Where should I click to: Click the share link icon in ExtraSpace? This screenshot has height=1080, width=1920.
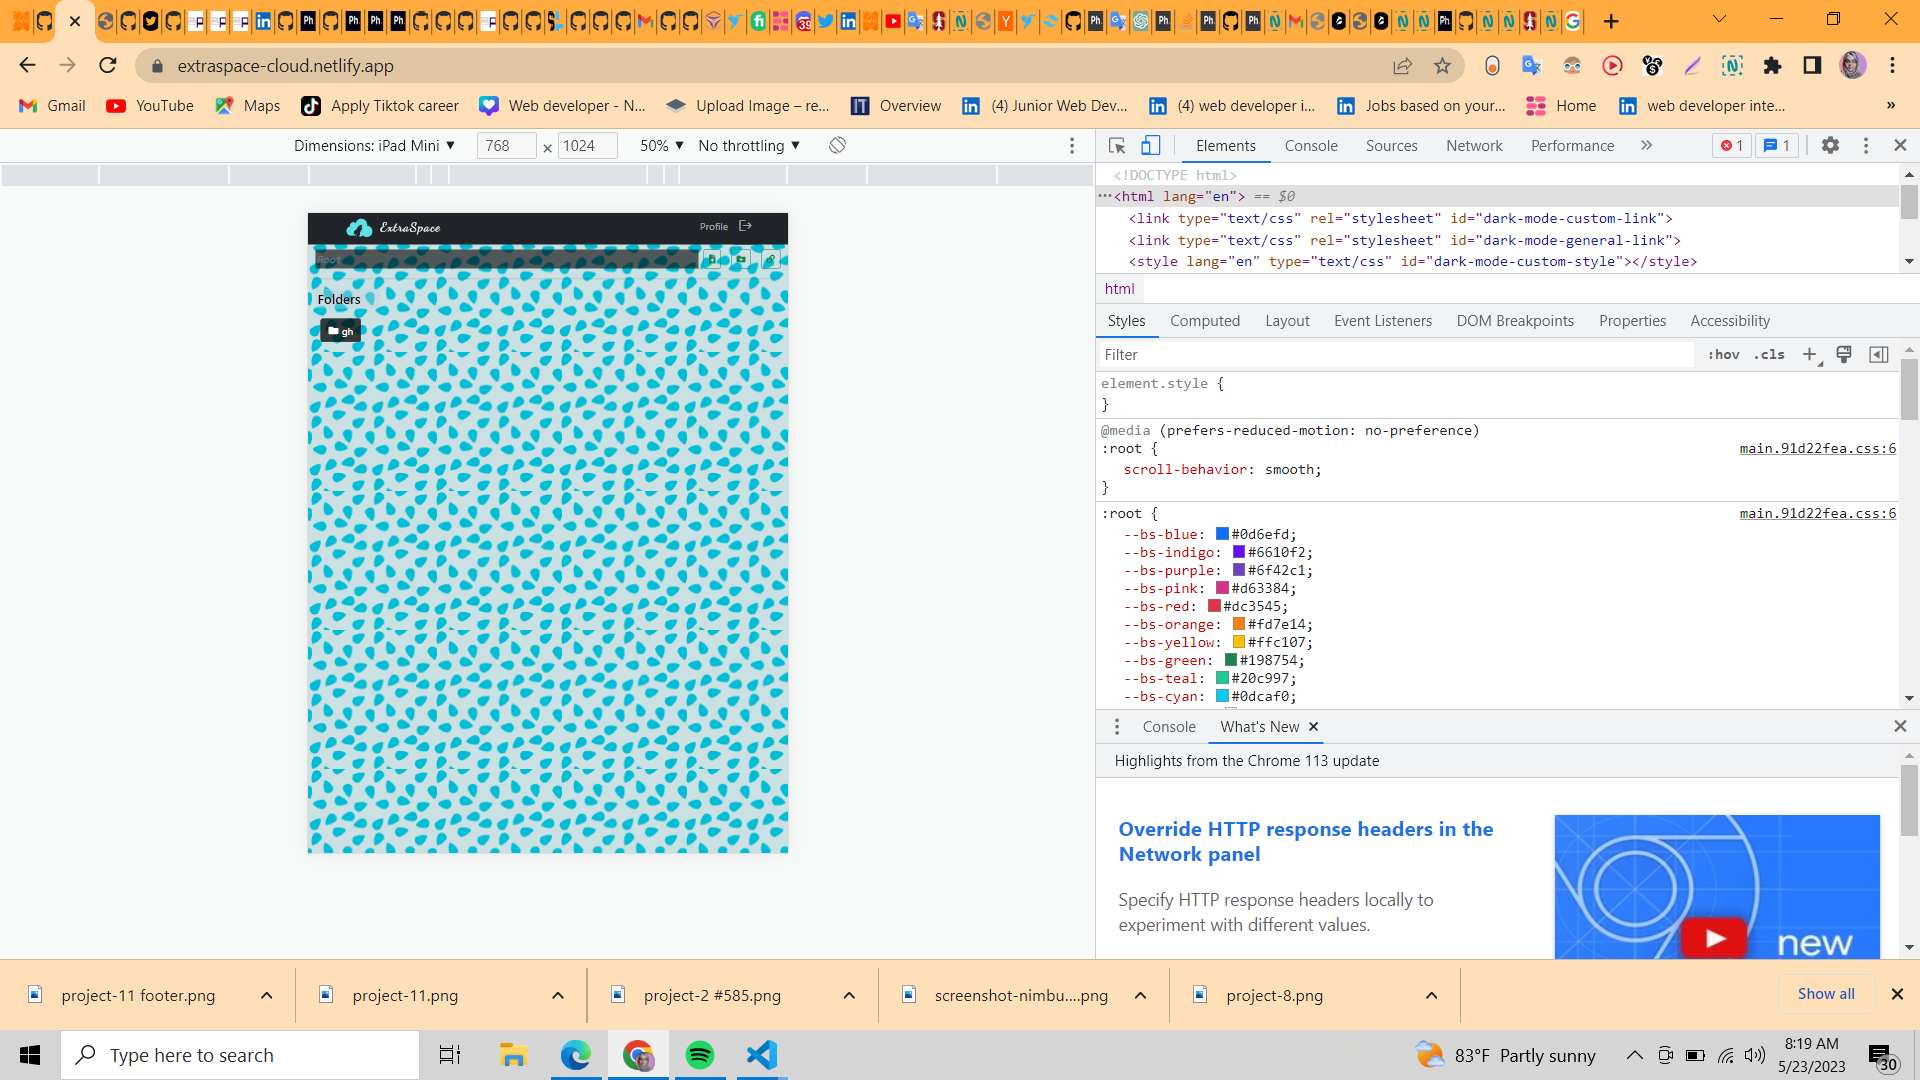coord(771,259)
